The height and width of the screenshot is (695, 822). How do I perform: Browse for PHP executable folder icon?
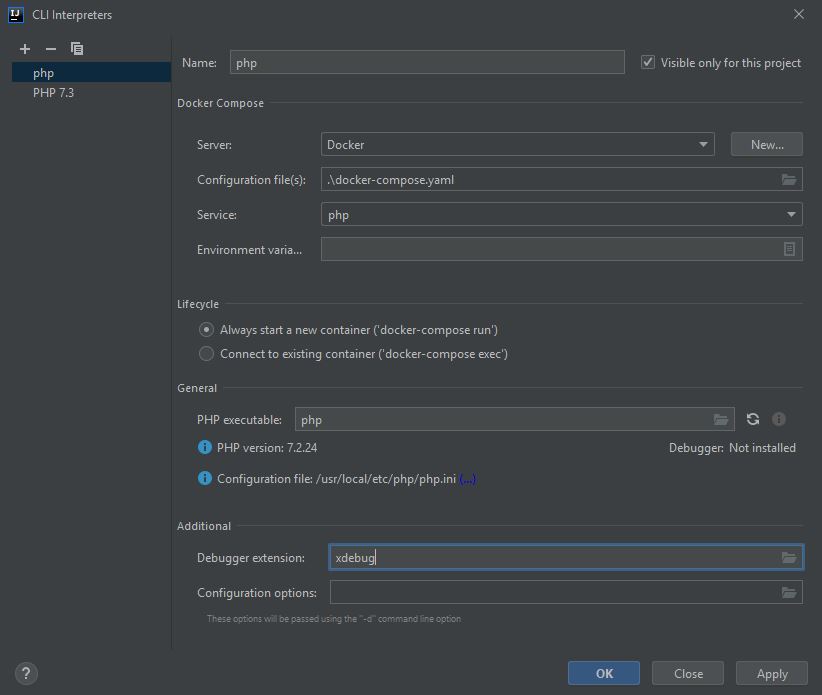[721, 419]
